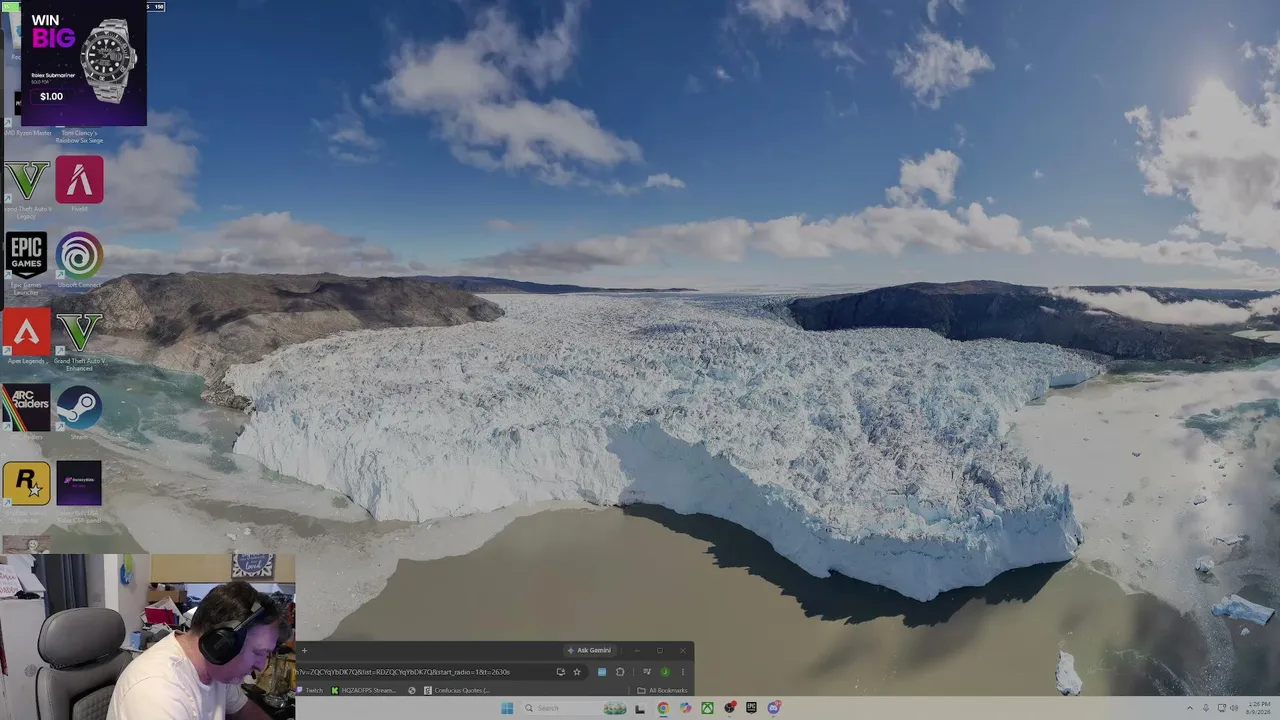Open the Chrome profile avatar
The width and height of the screenshot is (1280, 720).
point(665,672)
